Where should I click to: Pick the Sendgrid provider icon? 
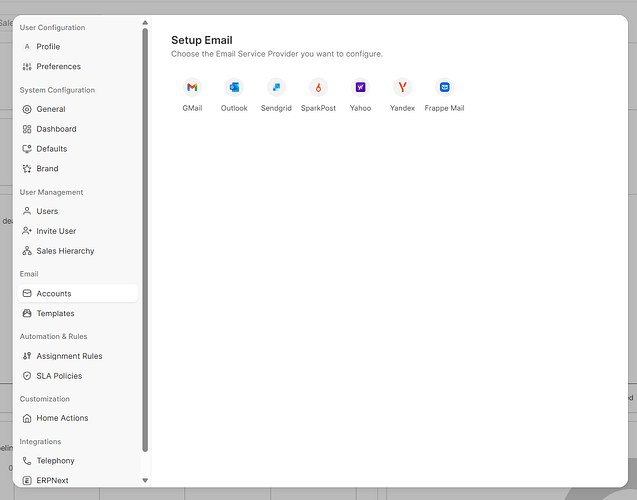276,87
